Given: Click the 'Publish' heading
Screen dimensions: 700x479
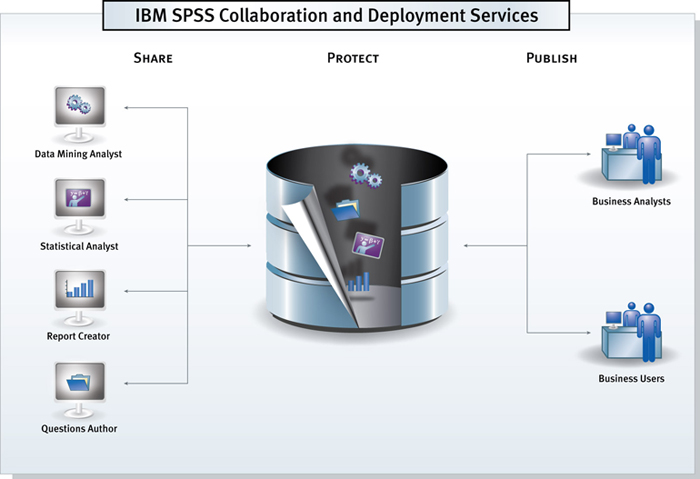Looking at the screenshot, I should coord(551,58).
